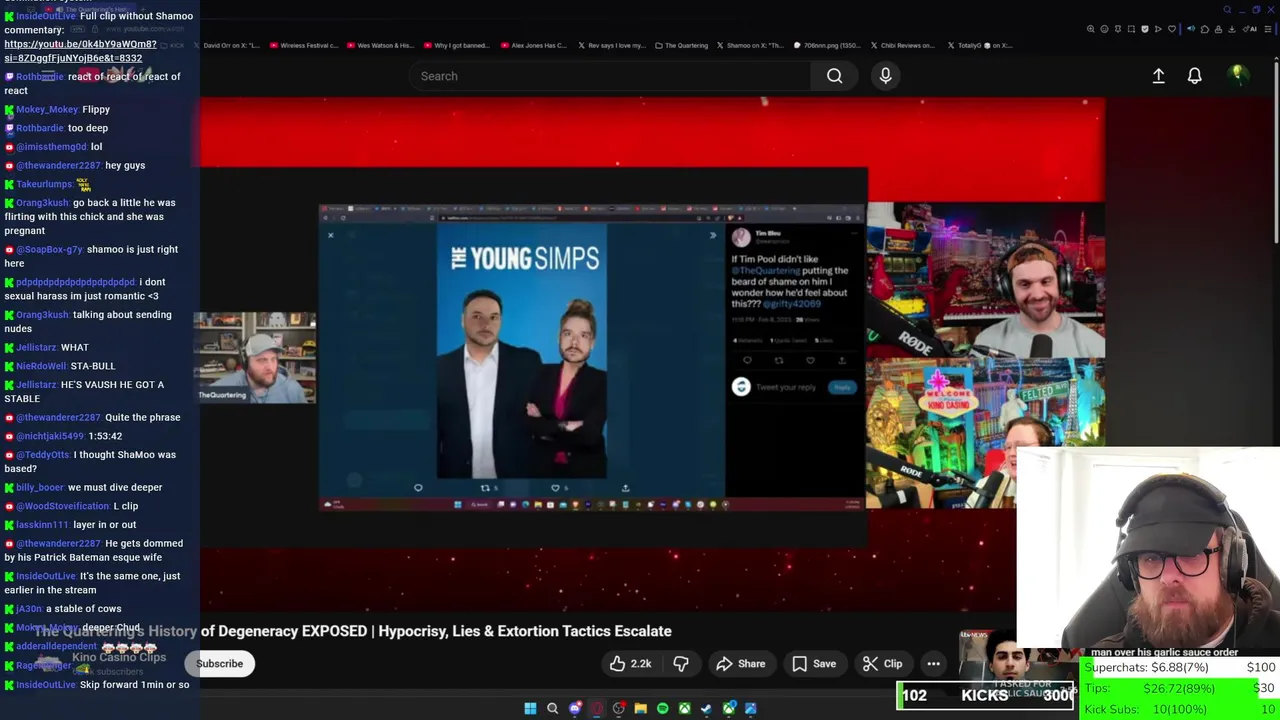Click the Opera pinboard pin icon
Image resolution: width=1280 pixels, height=720 pixels.
(x=1118, y=29)
